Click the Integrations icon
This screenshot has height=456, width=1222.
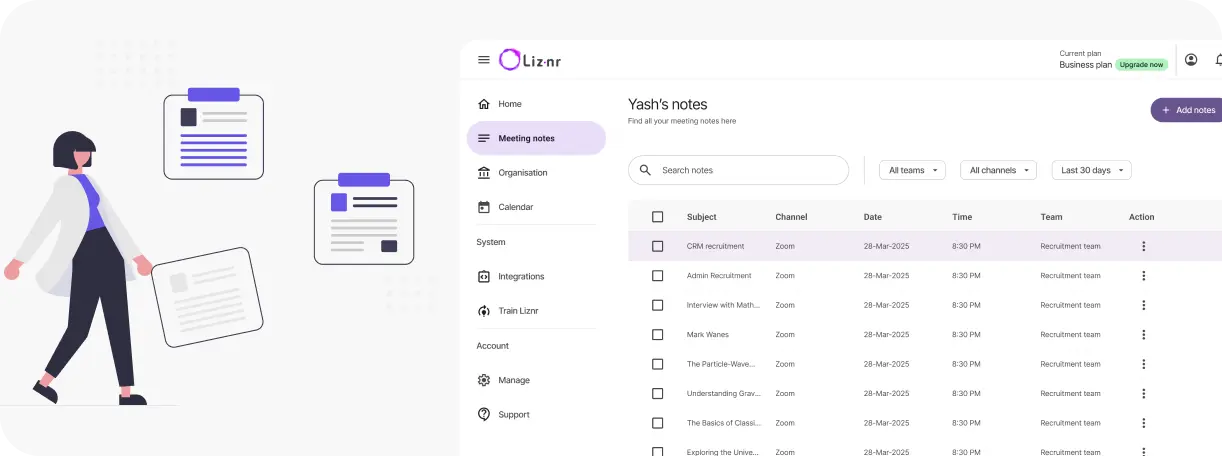(484, 276)
